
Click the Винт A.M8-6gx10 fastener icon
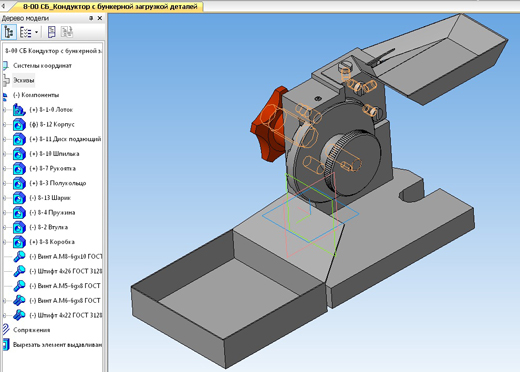pos(19,256)
